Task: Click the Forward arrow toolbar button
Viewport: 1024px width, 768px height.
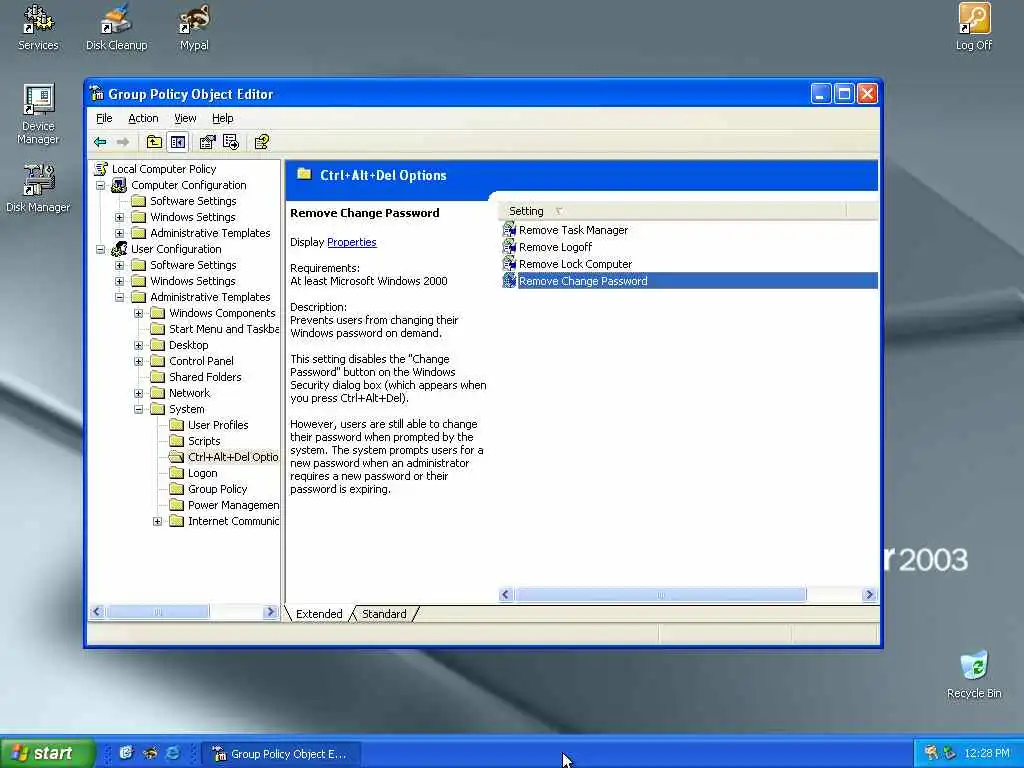Action: tap(123, 142)
